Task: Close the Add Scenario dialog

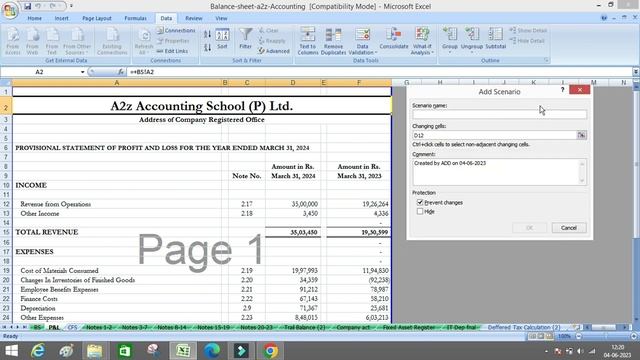Action: [x=580, y=90]
